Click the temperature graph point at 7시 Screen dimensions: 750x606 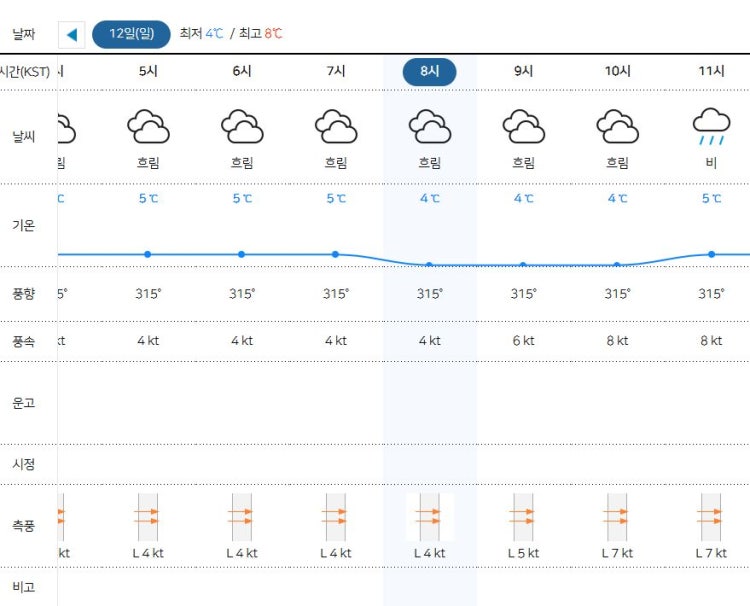[335, 254]
